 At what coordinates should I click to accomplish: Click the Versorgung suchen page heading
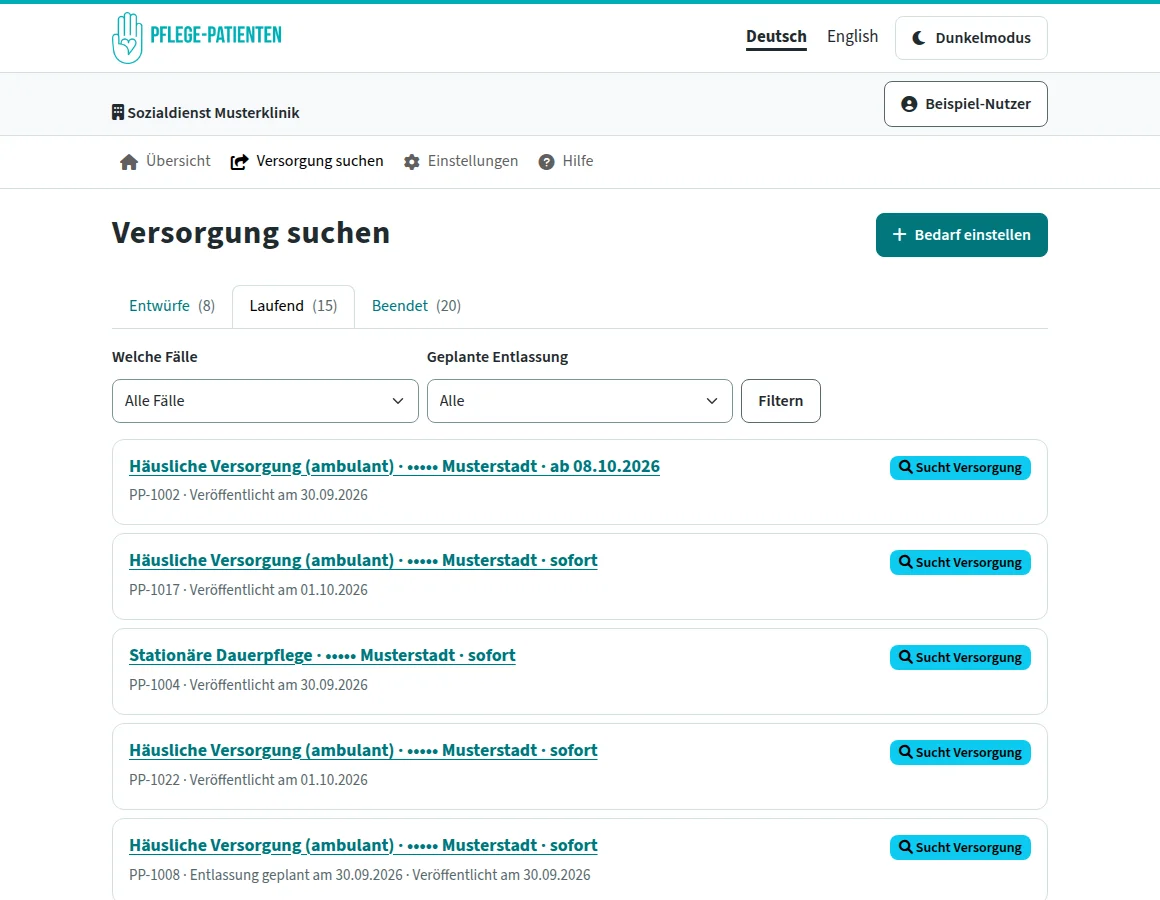pyautogui.click(x=251, y=233)
